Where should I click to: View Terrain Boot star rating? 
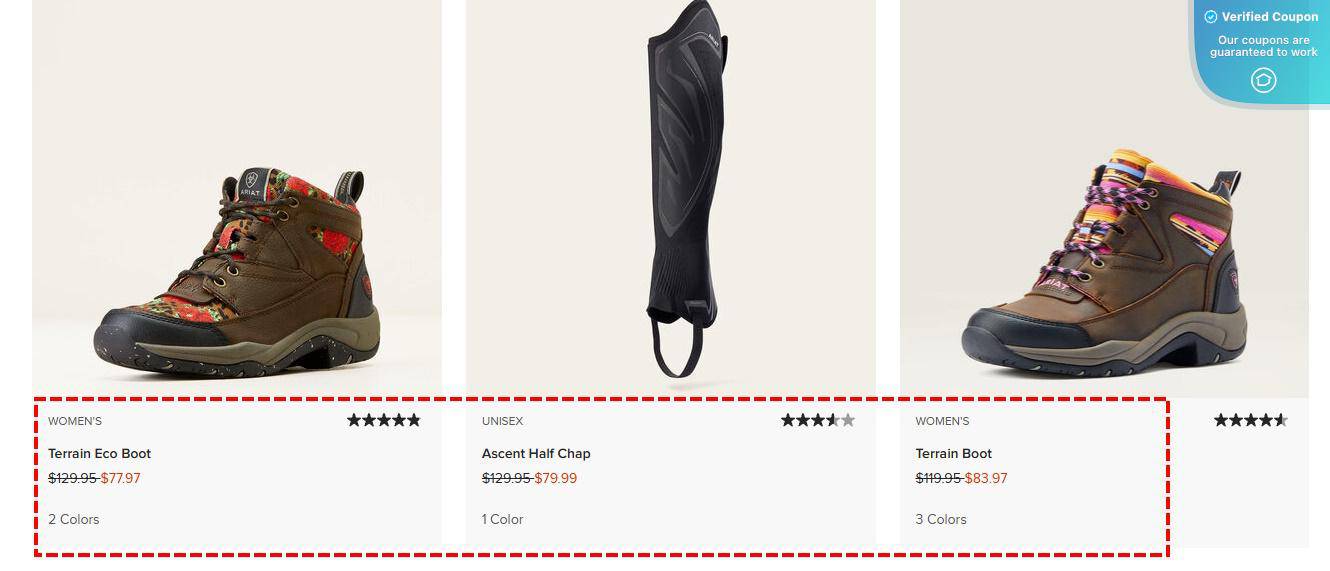[x=1251, y=420]
